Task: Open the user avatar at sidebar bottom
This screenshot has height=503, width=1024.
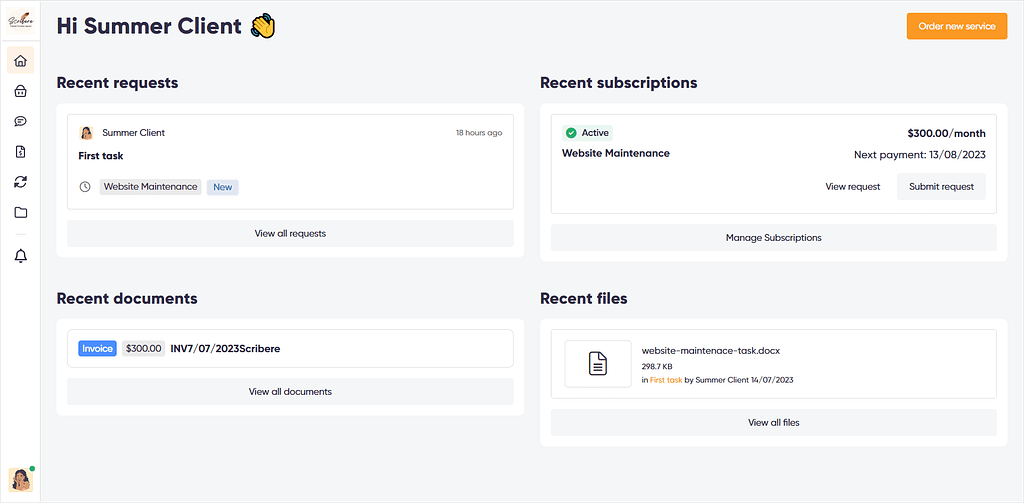Action: point(20,480)
